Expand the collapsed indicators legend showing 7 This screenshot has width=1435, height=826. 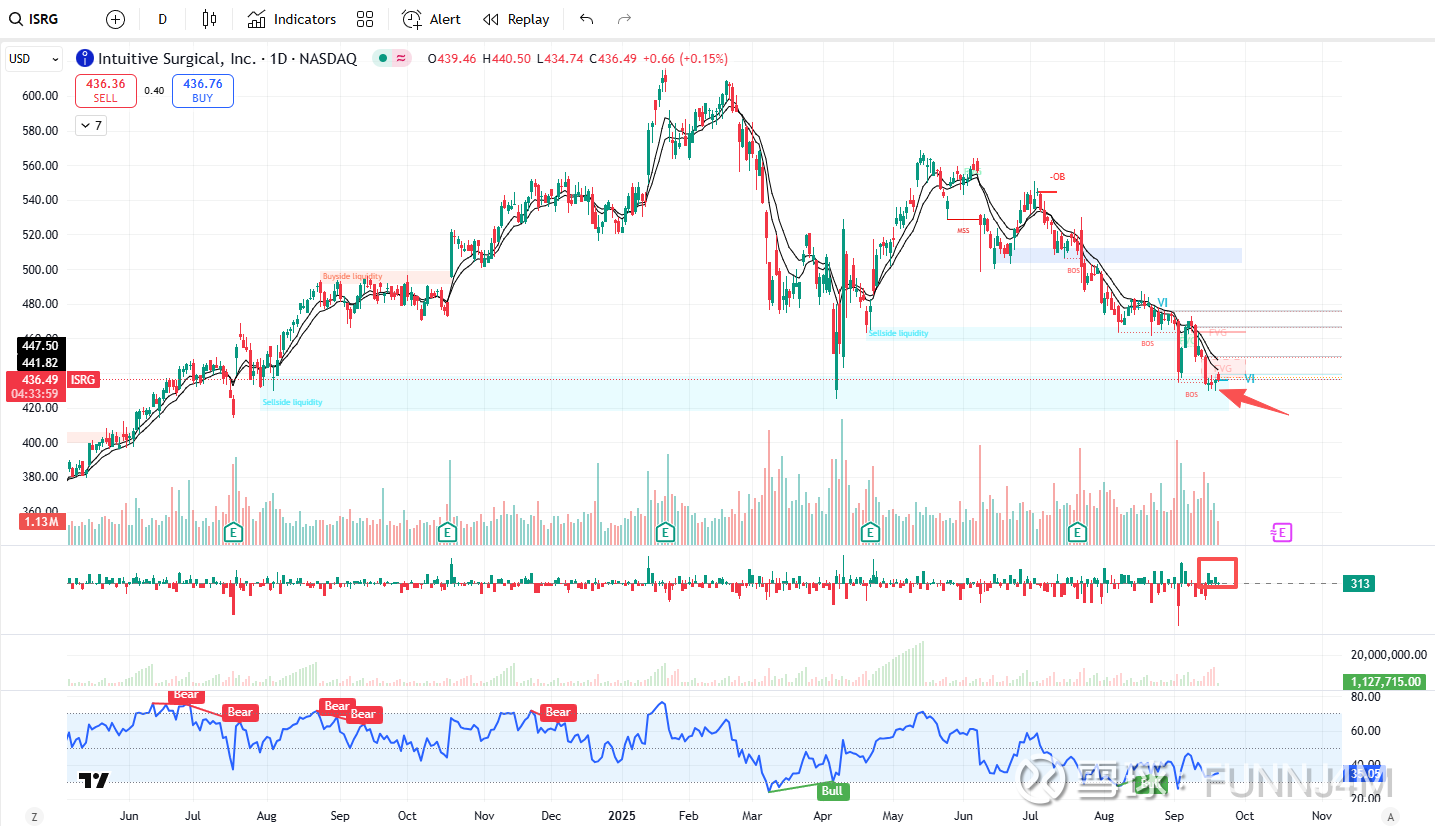point(90,126)
